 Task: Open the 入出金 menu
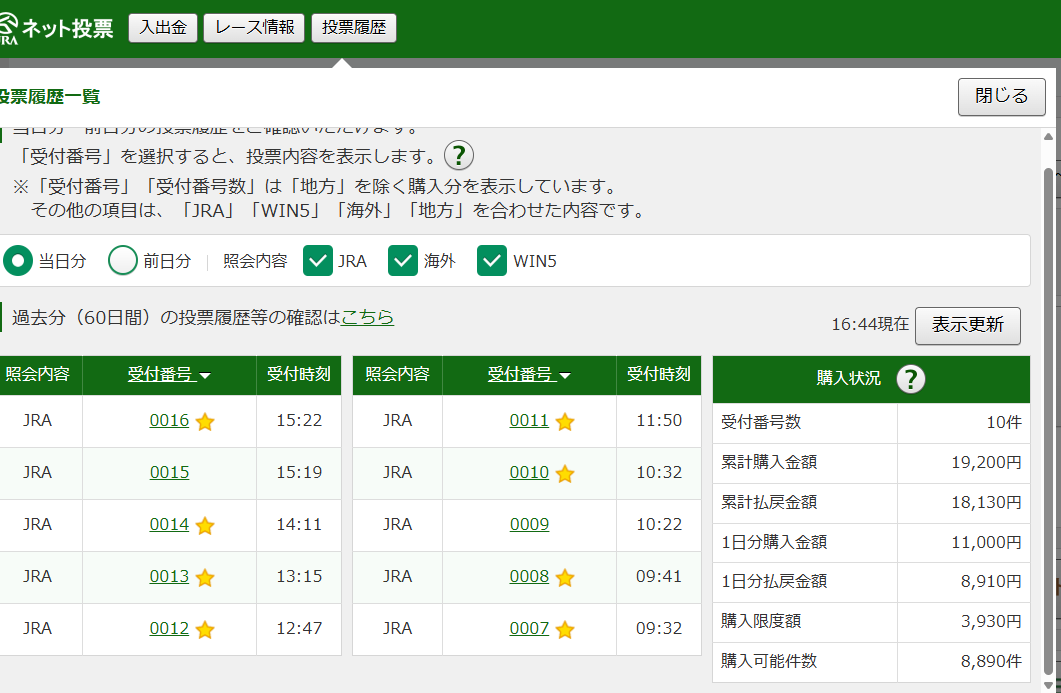tap(163, 28)
